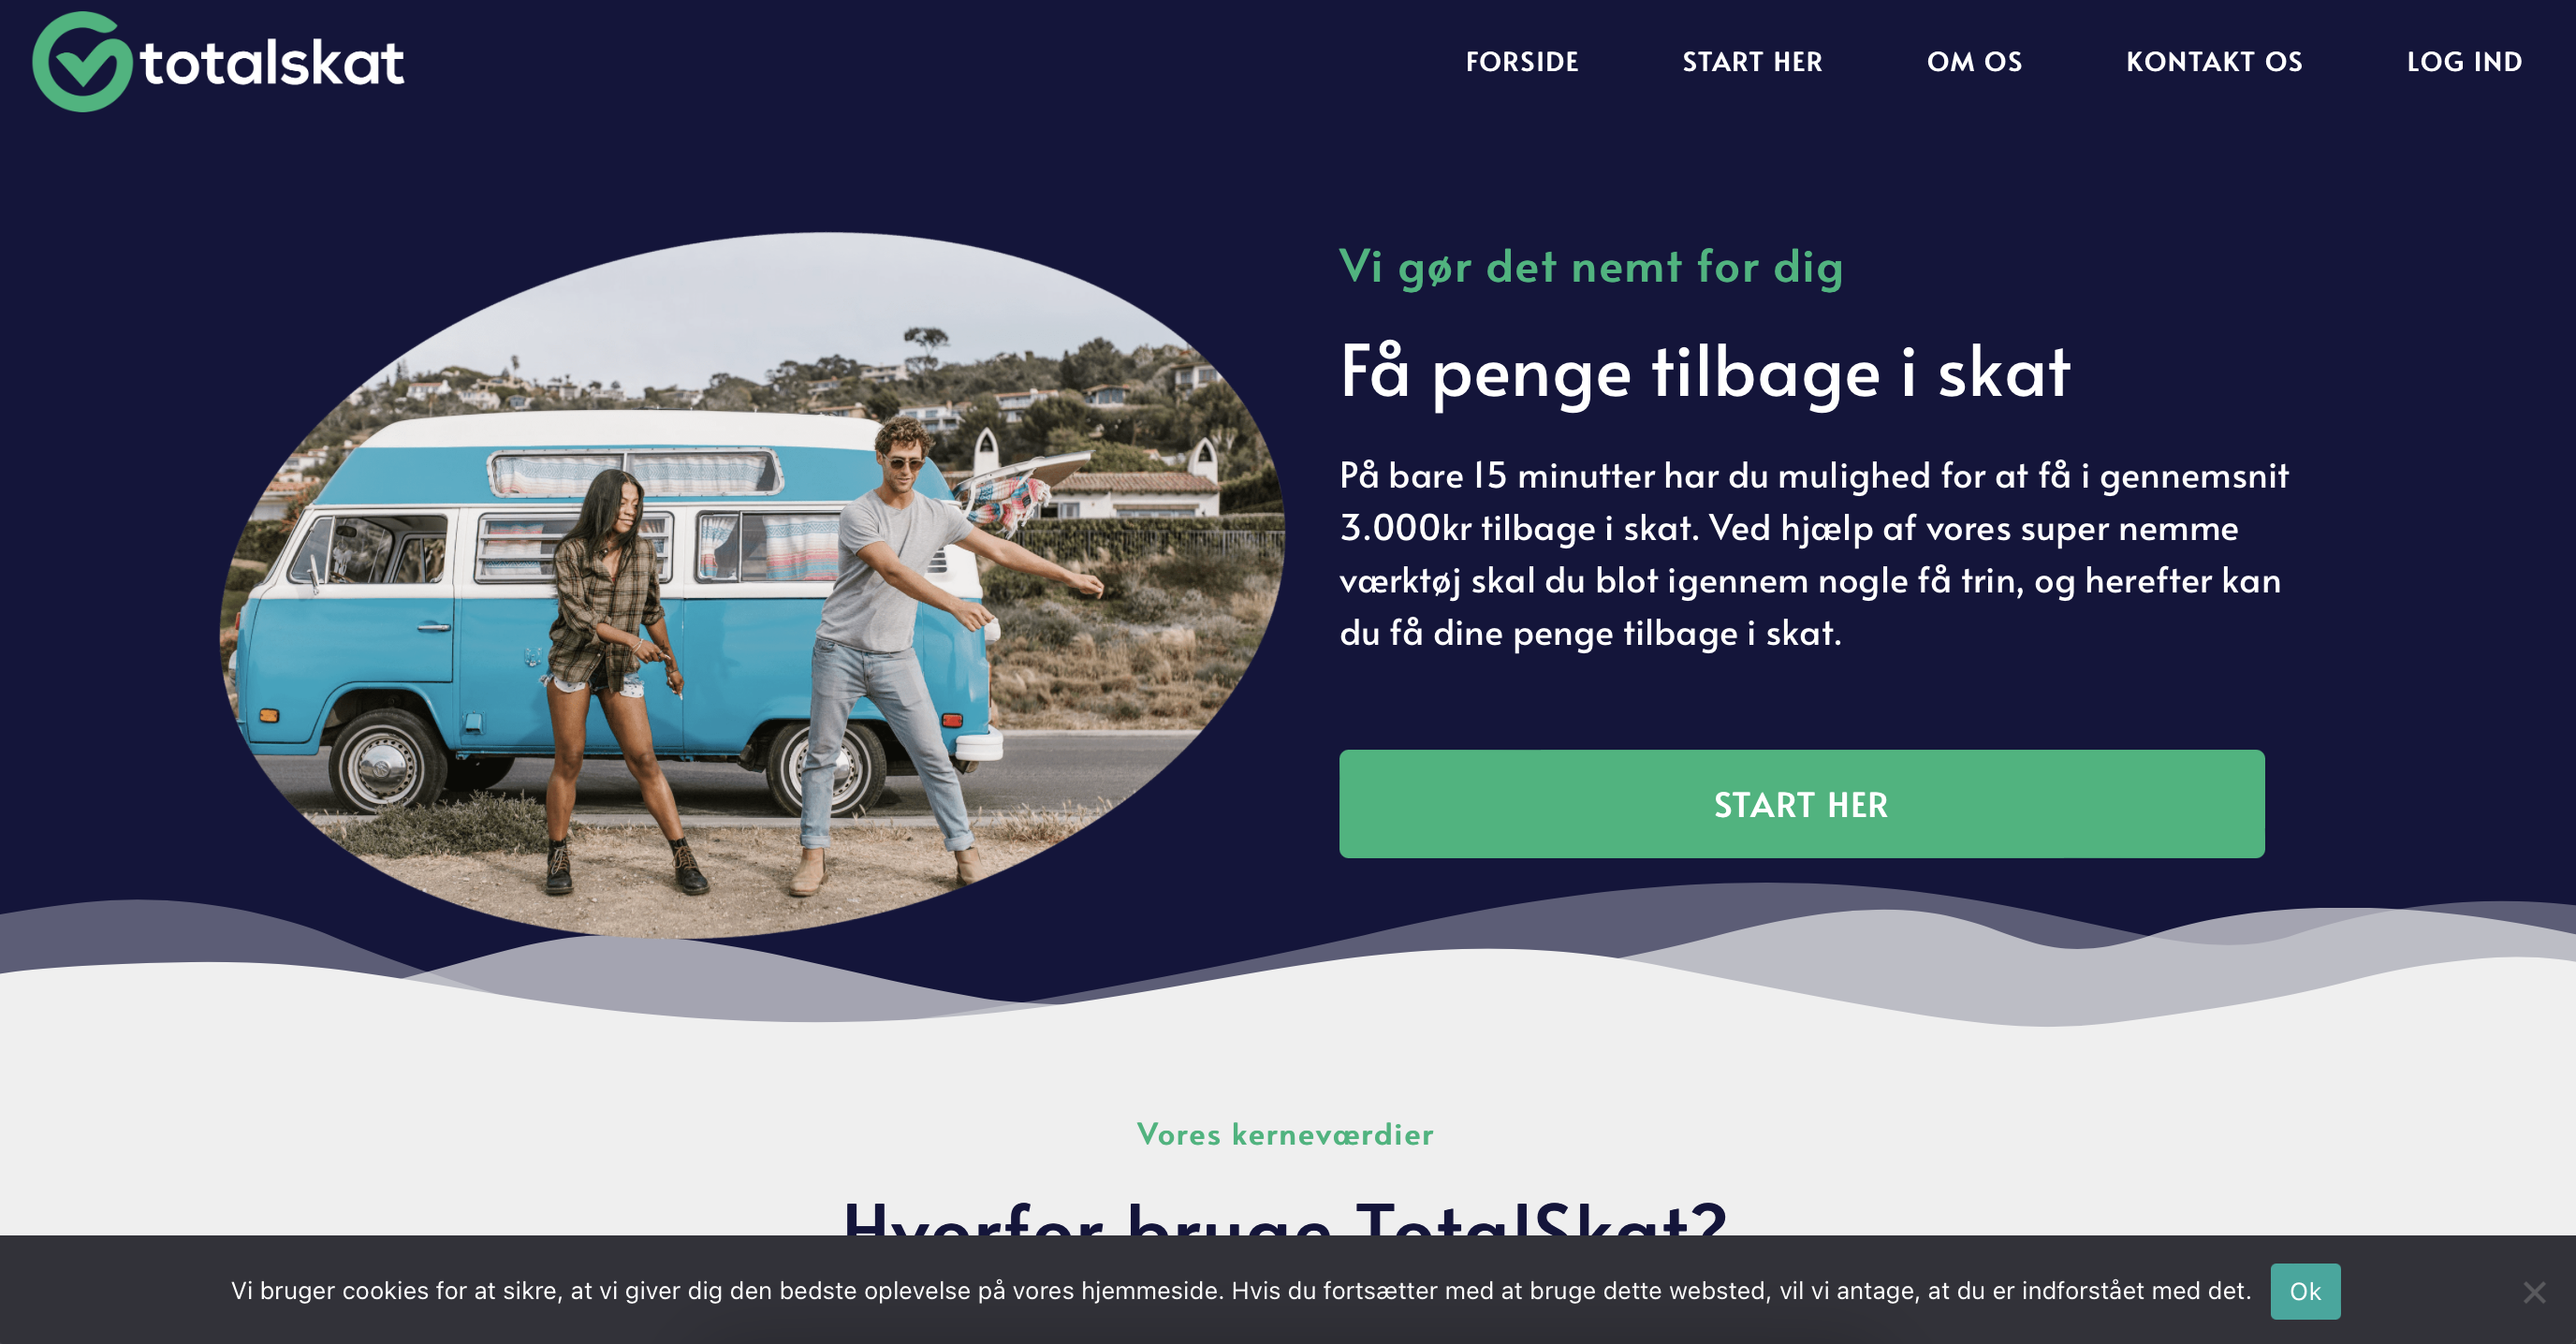Accept cookies with the Ok button

(x=2304, y=1291)
